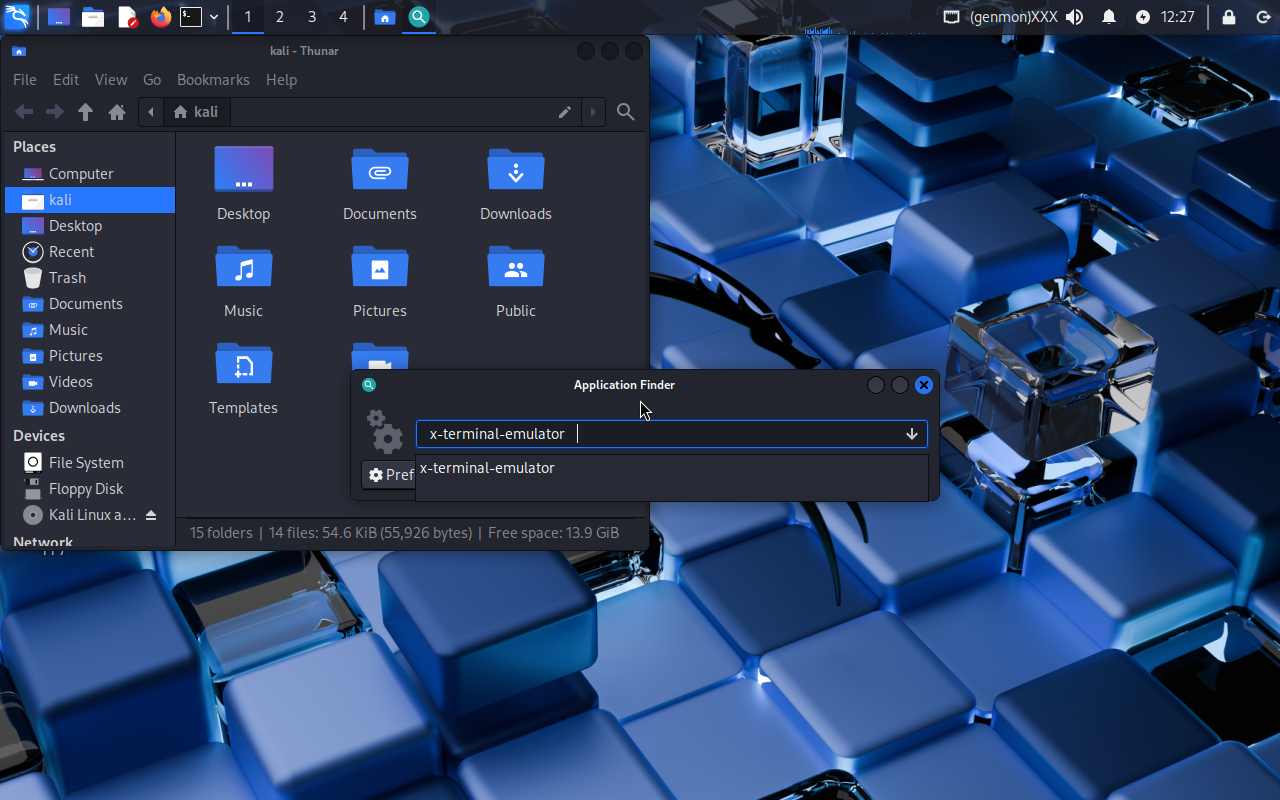Image resolution: width=1280 pixels, height=800 pixels.
Task: Click the power manager icon in the tray
Action: [x=1143, y=17]
